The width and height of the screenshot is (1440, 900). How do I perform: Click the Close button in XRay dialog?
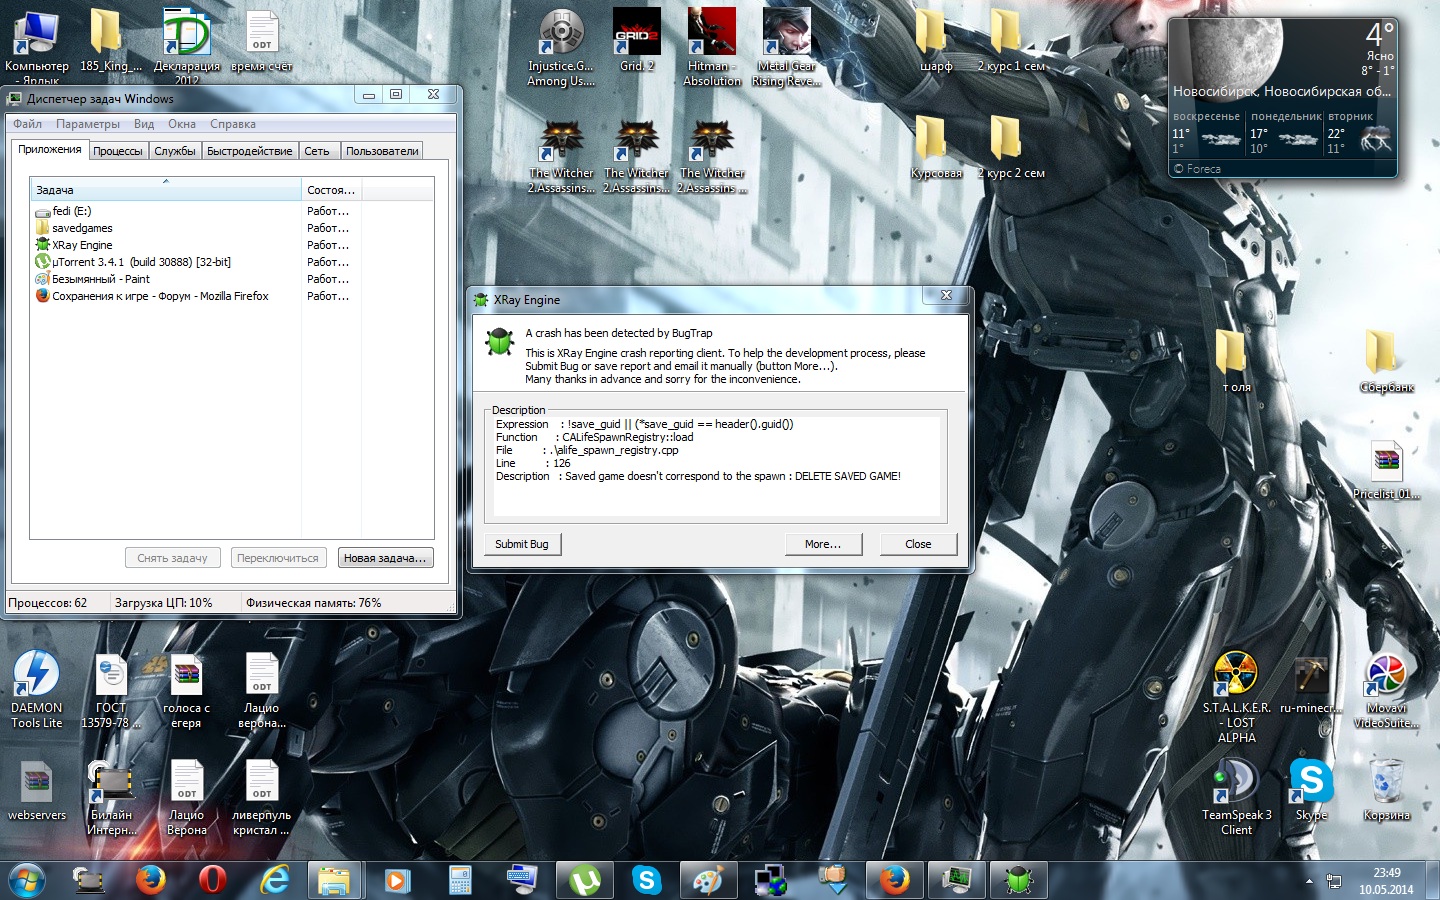918,544
